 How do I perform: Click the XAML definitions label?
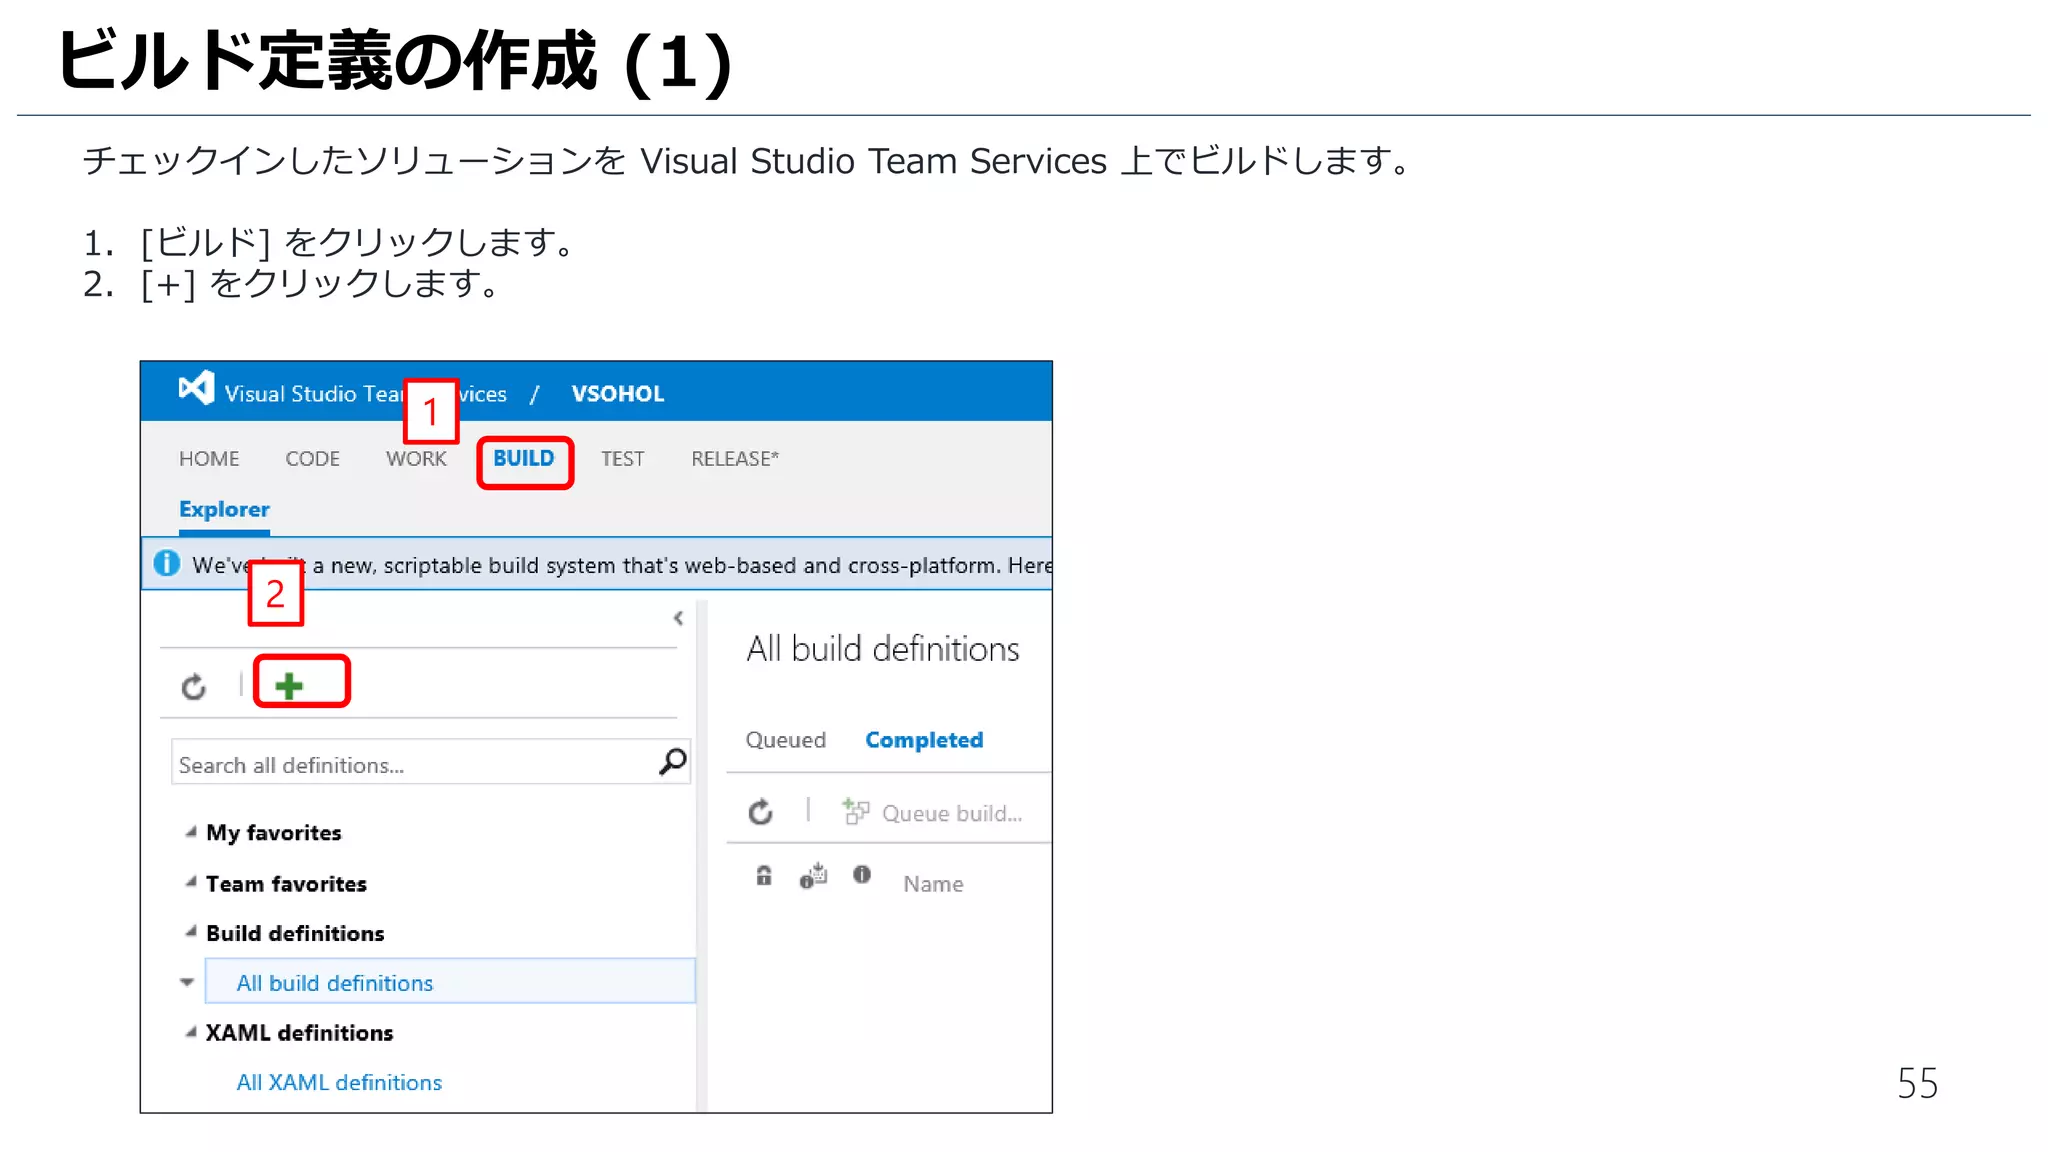pos(299,1033)
